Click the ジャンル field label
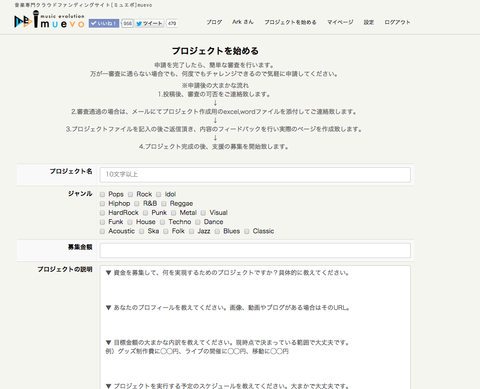The height and width of the screenshot is (389, 480). pos(80,194)
